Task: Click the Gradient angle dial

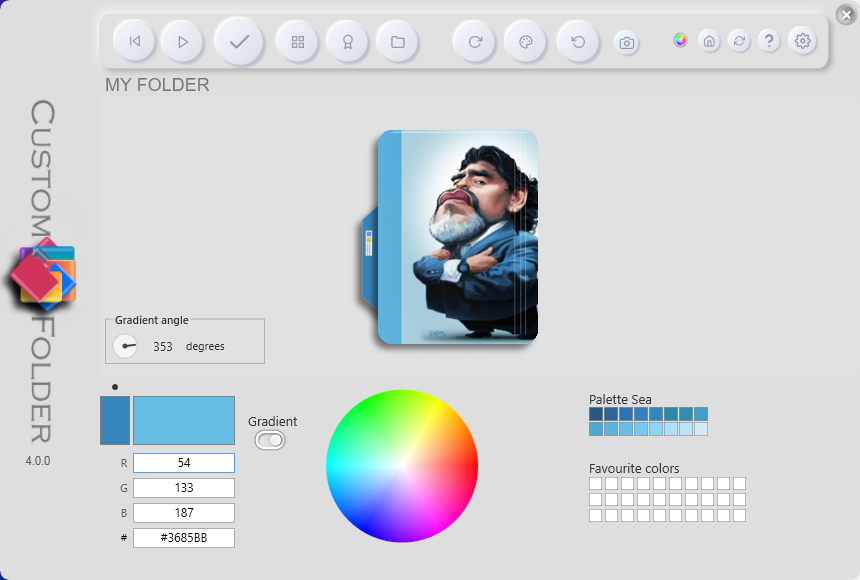Action: point(125,346)
